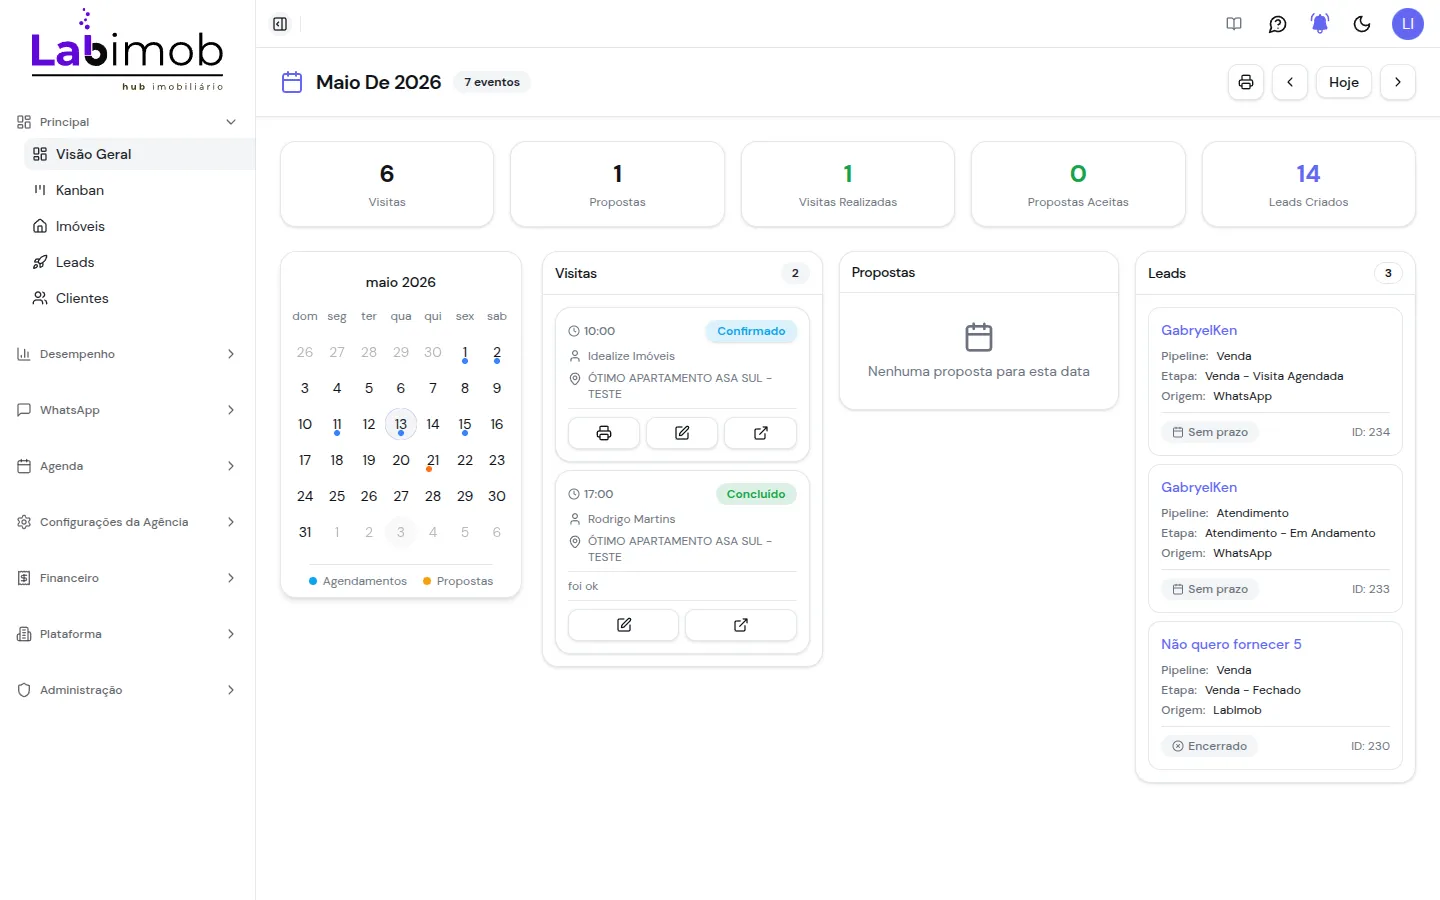Click the note text foi ok
Viewport: 1440px width, 900px height.
click(583, 586)
